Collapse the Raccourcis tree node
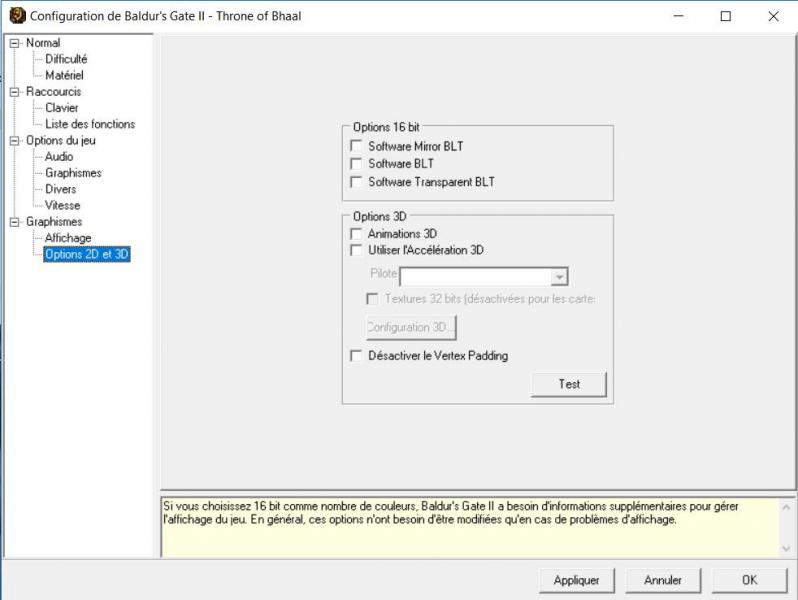The height and width of the screenshot is (600, 798). (x=14, y=92)
